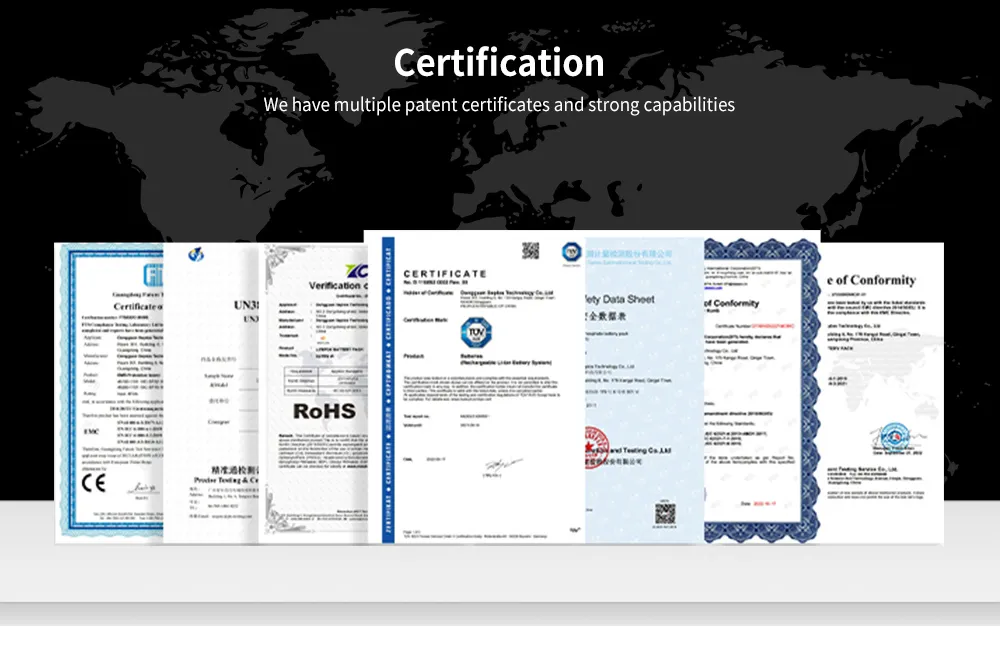Click the round blue badge above Safety Data Sheet
Screen dimensions: 1000x651
point(571,252)
